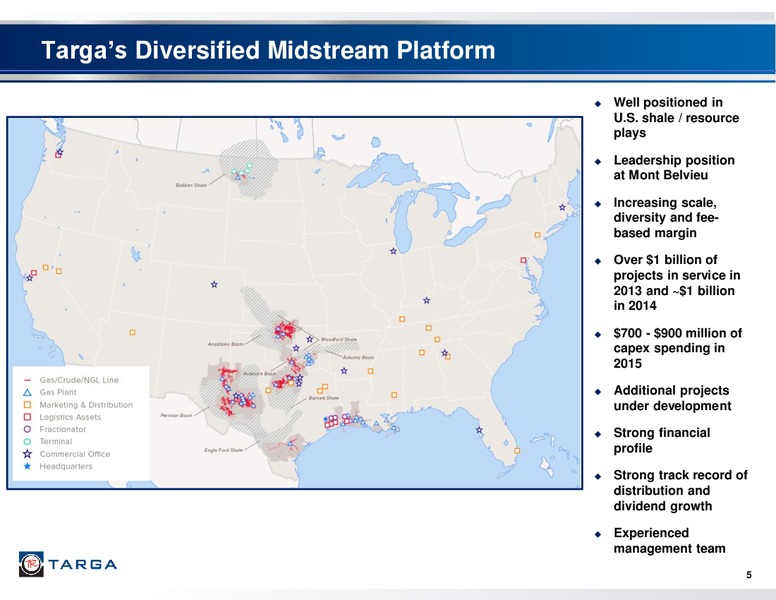Click the Terminal pentagon legend symbol

coord(27,441)
